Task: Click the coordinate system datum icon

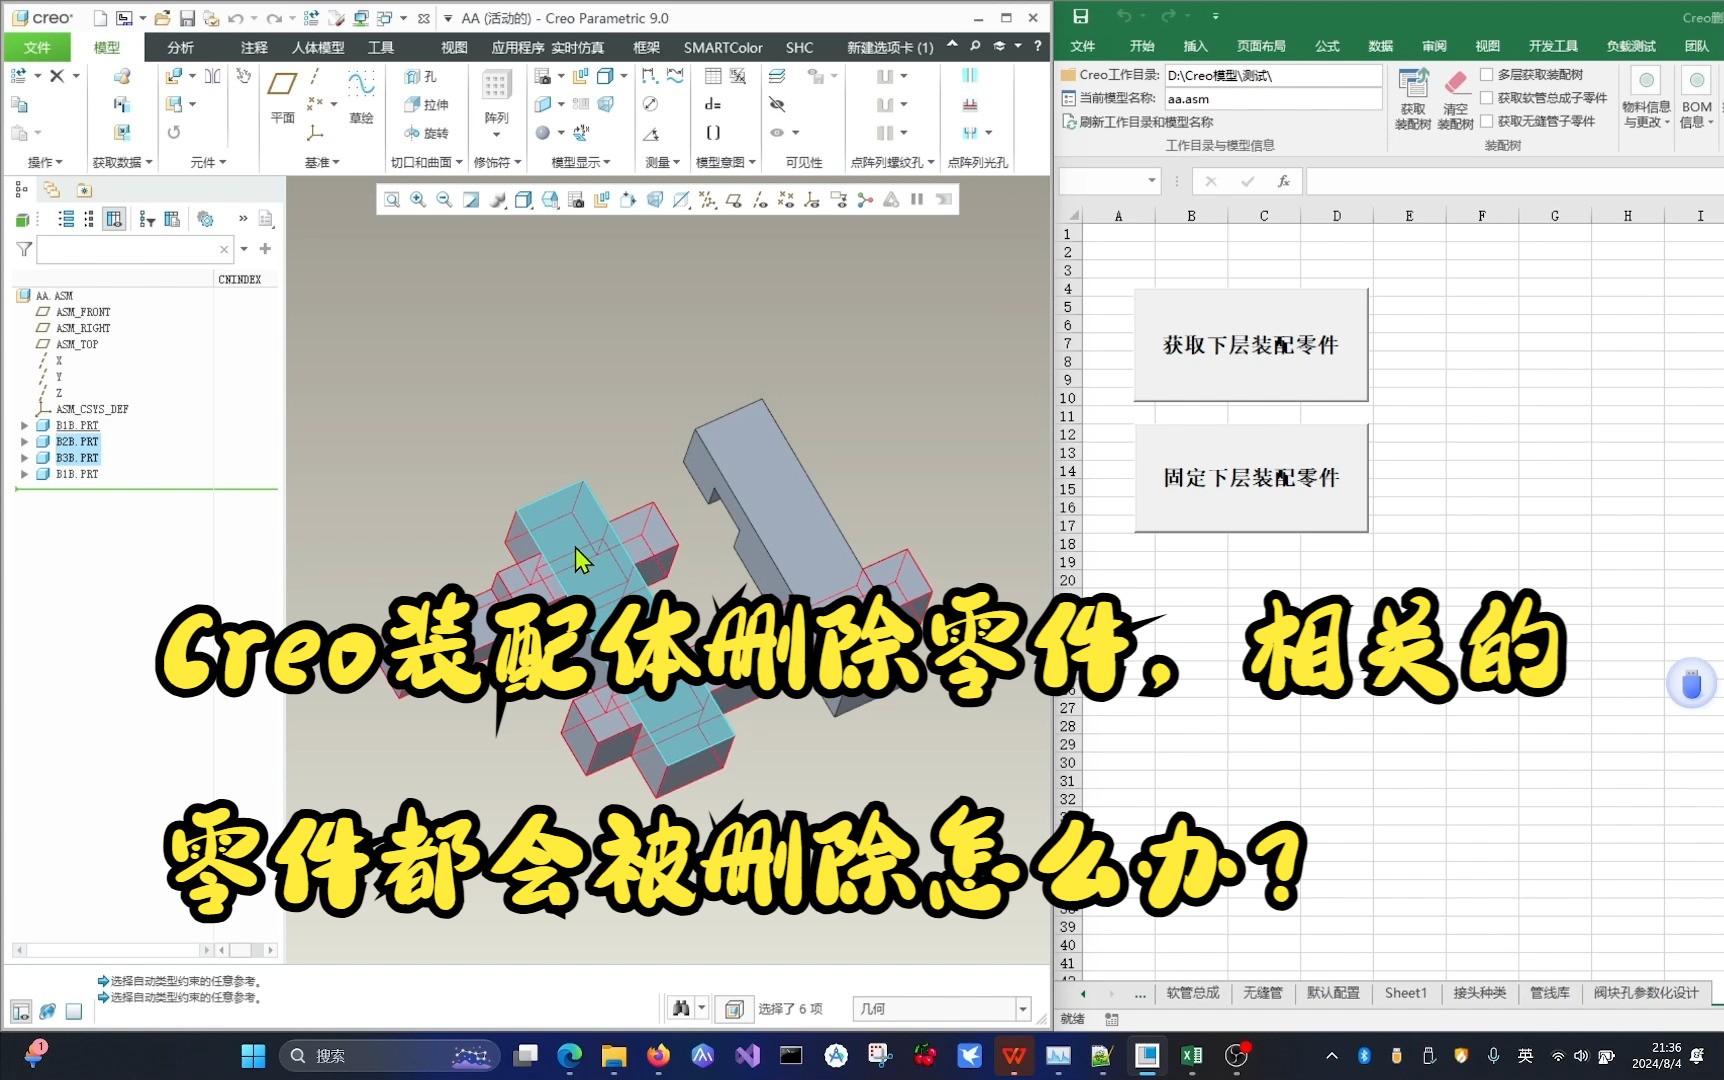Action: [315, 132]
